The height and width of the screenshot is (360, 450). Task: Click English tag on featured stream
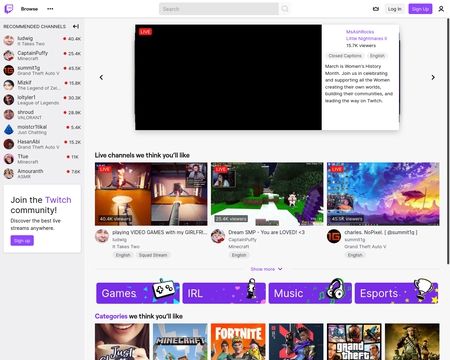377,56
